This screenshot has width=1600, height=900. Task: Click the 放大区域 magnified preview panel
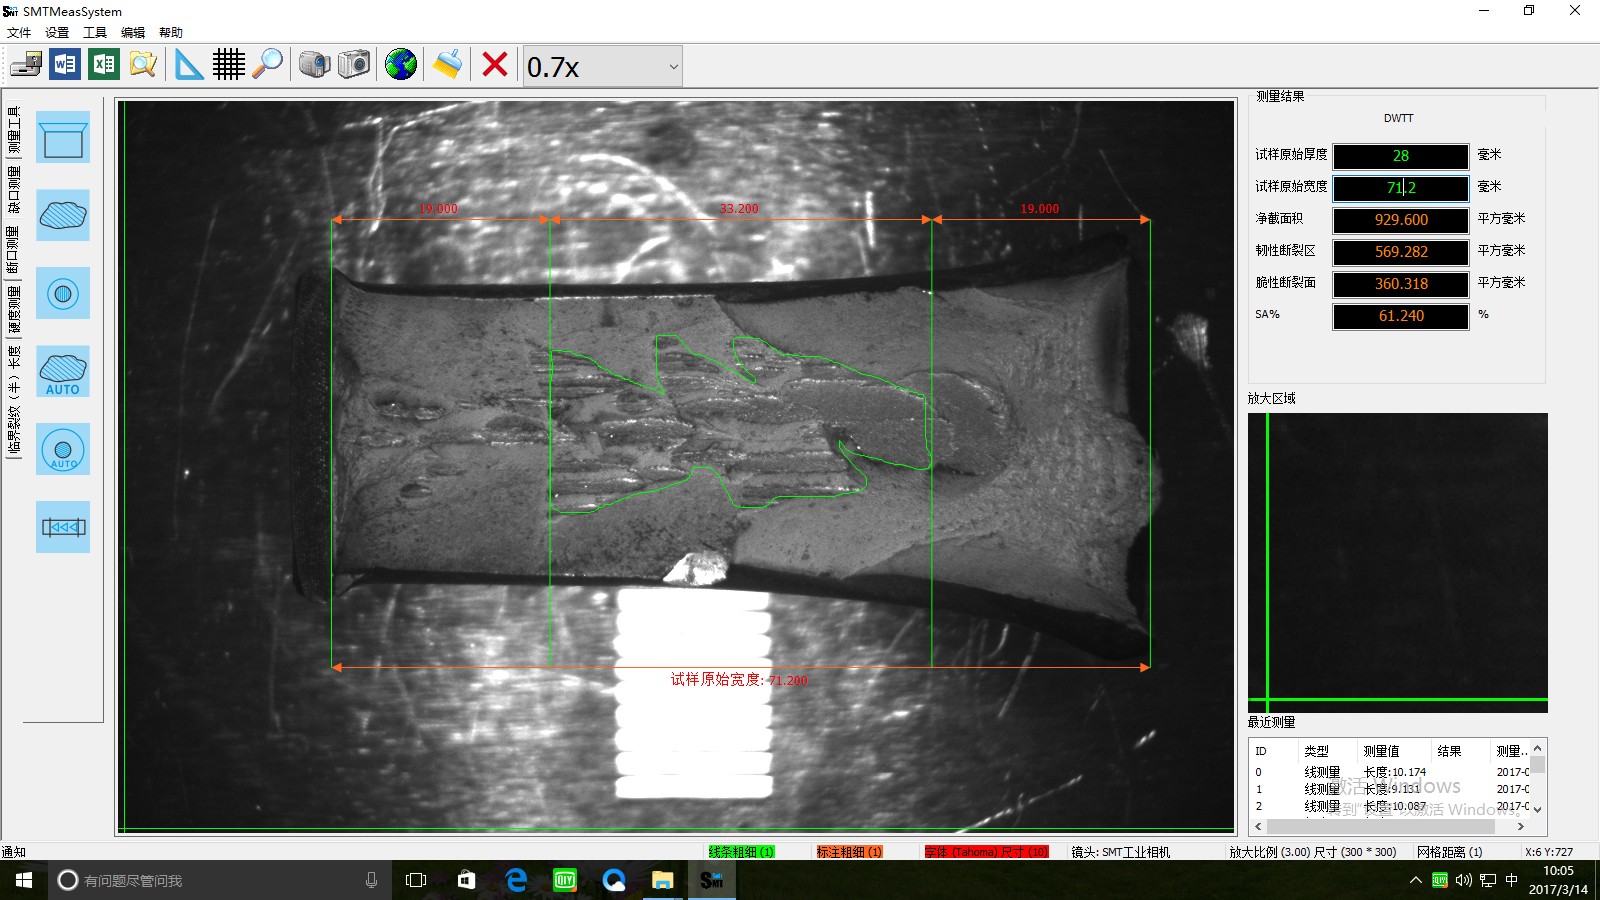[x=1398, y=563]
